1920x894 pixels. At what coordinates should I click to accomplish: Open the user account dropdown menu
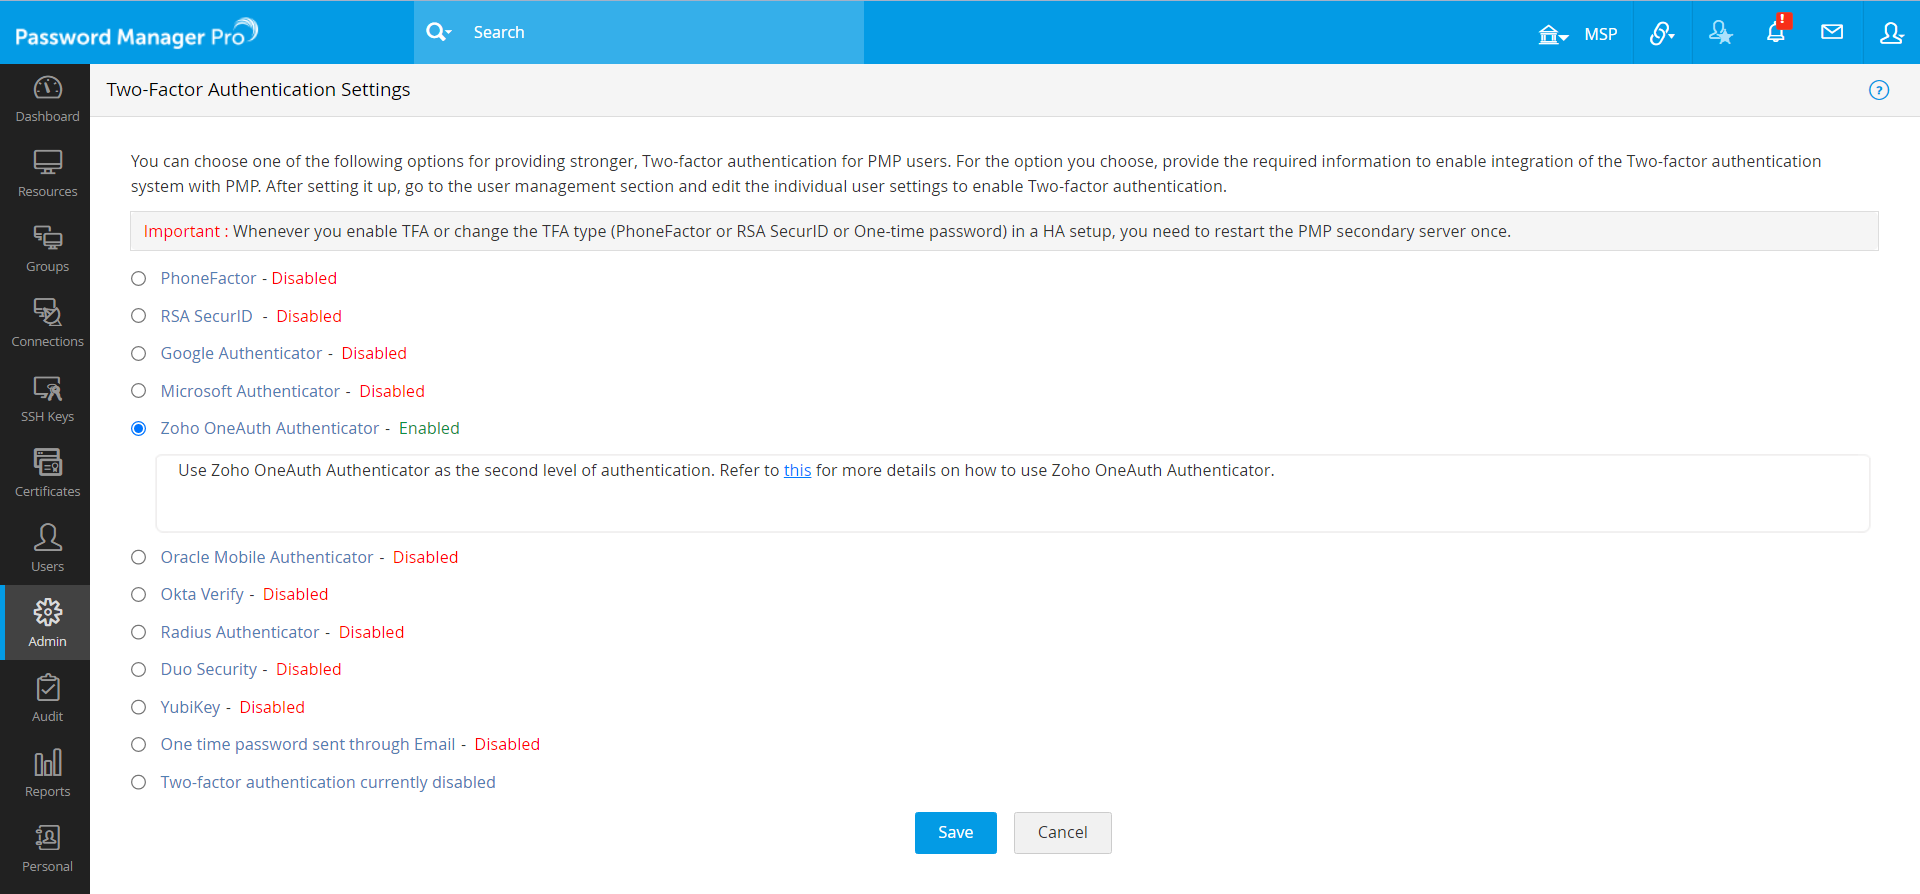(1891, 32)
